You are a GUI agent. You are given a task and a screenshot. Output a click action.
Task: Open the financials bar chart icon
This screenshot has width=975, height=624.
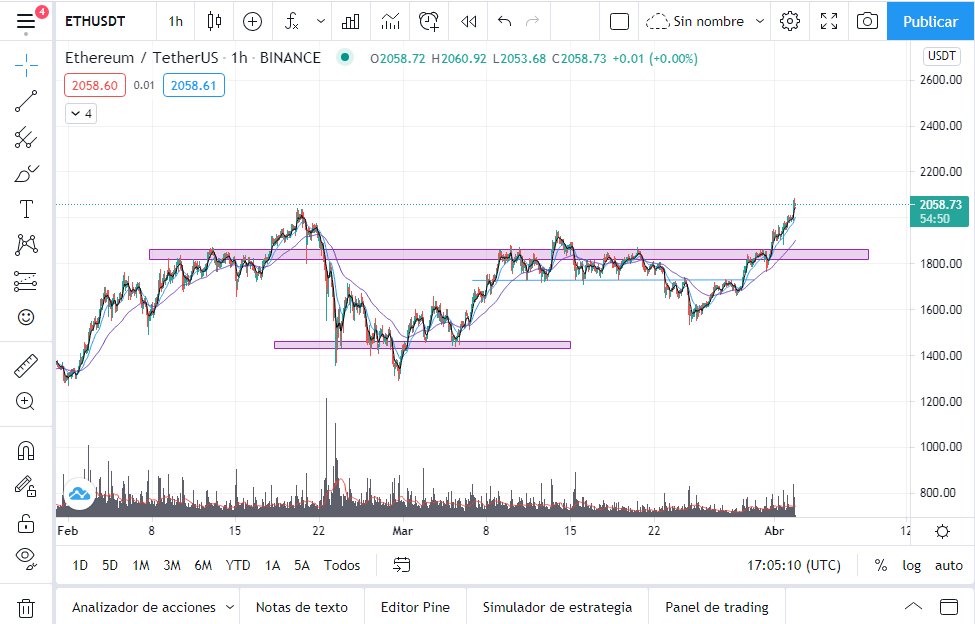pyautogui.click(x=351, y=21)
